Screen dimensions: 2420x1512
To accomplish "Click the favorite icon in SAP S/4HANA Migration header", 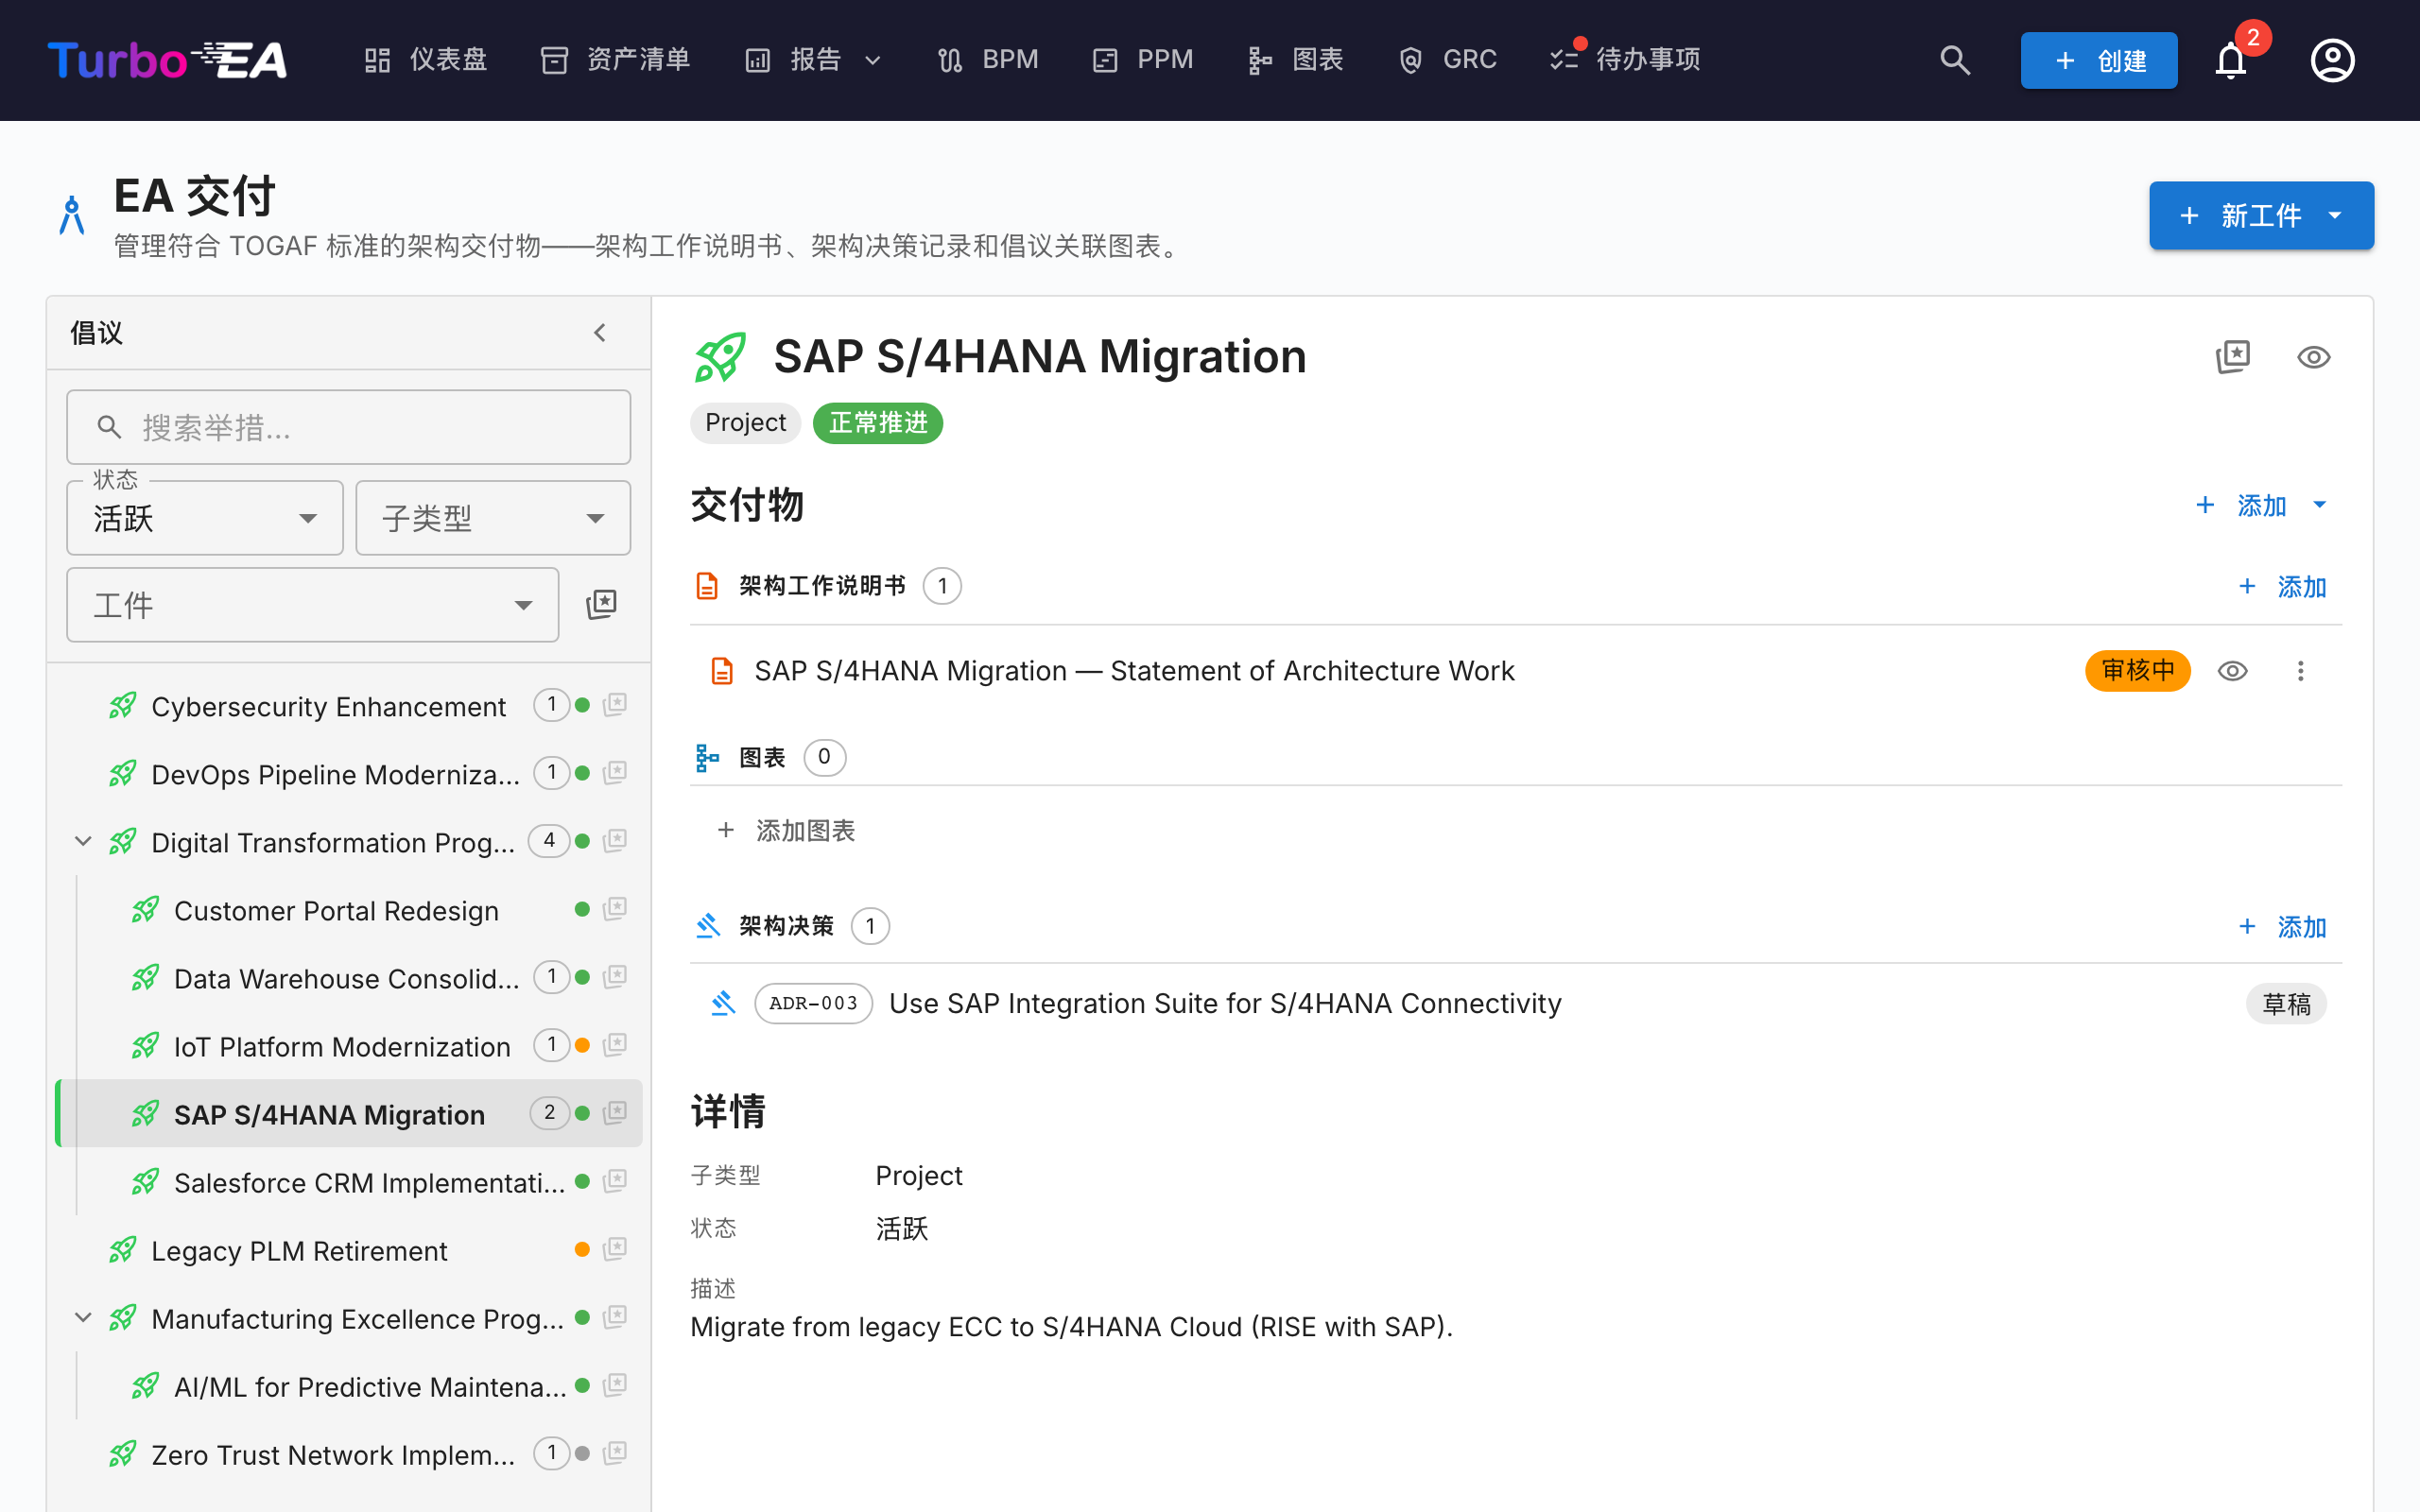I will tap(2232, 357).
